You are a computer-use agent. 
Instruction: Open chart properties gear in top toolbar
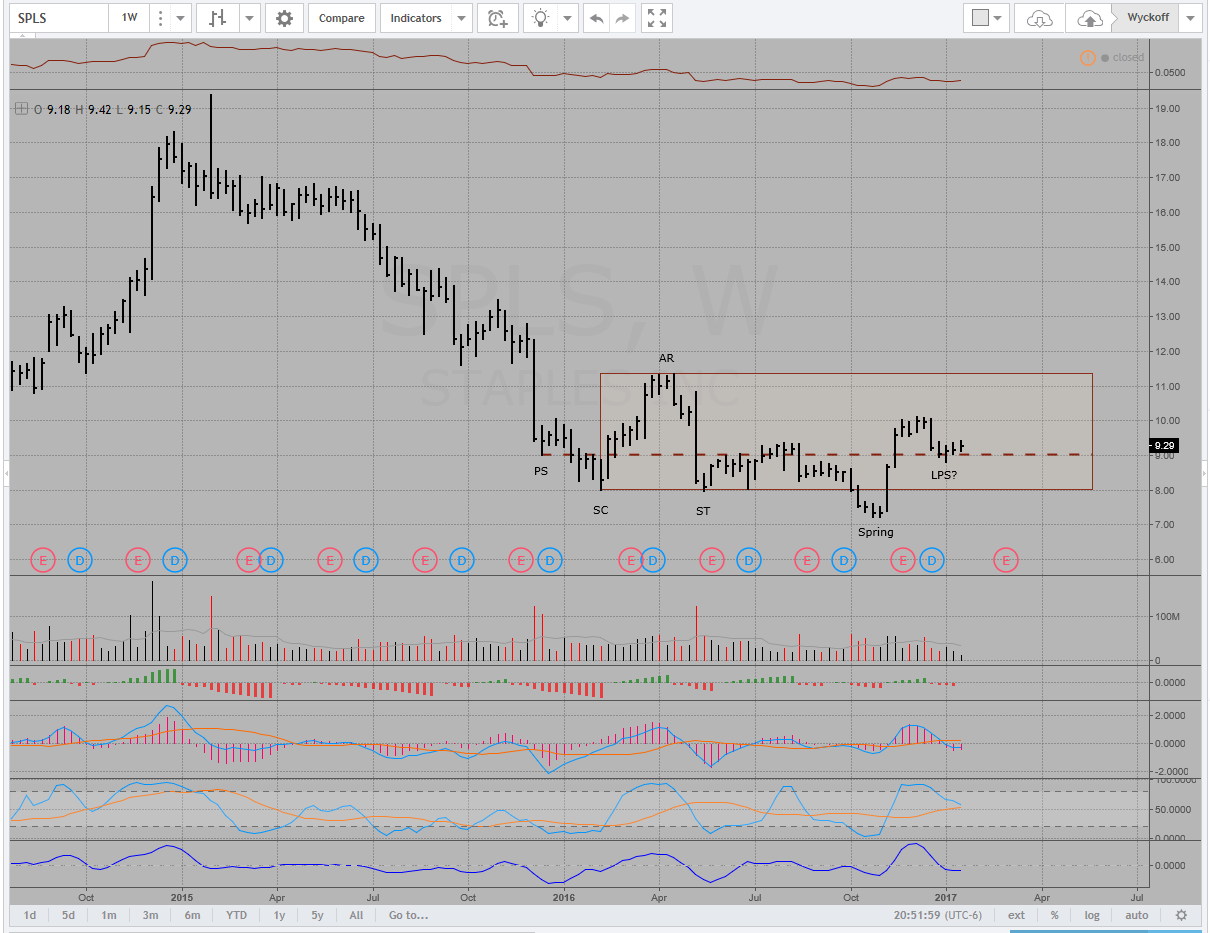(285, 18)
